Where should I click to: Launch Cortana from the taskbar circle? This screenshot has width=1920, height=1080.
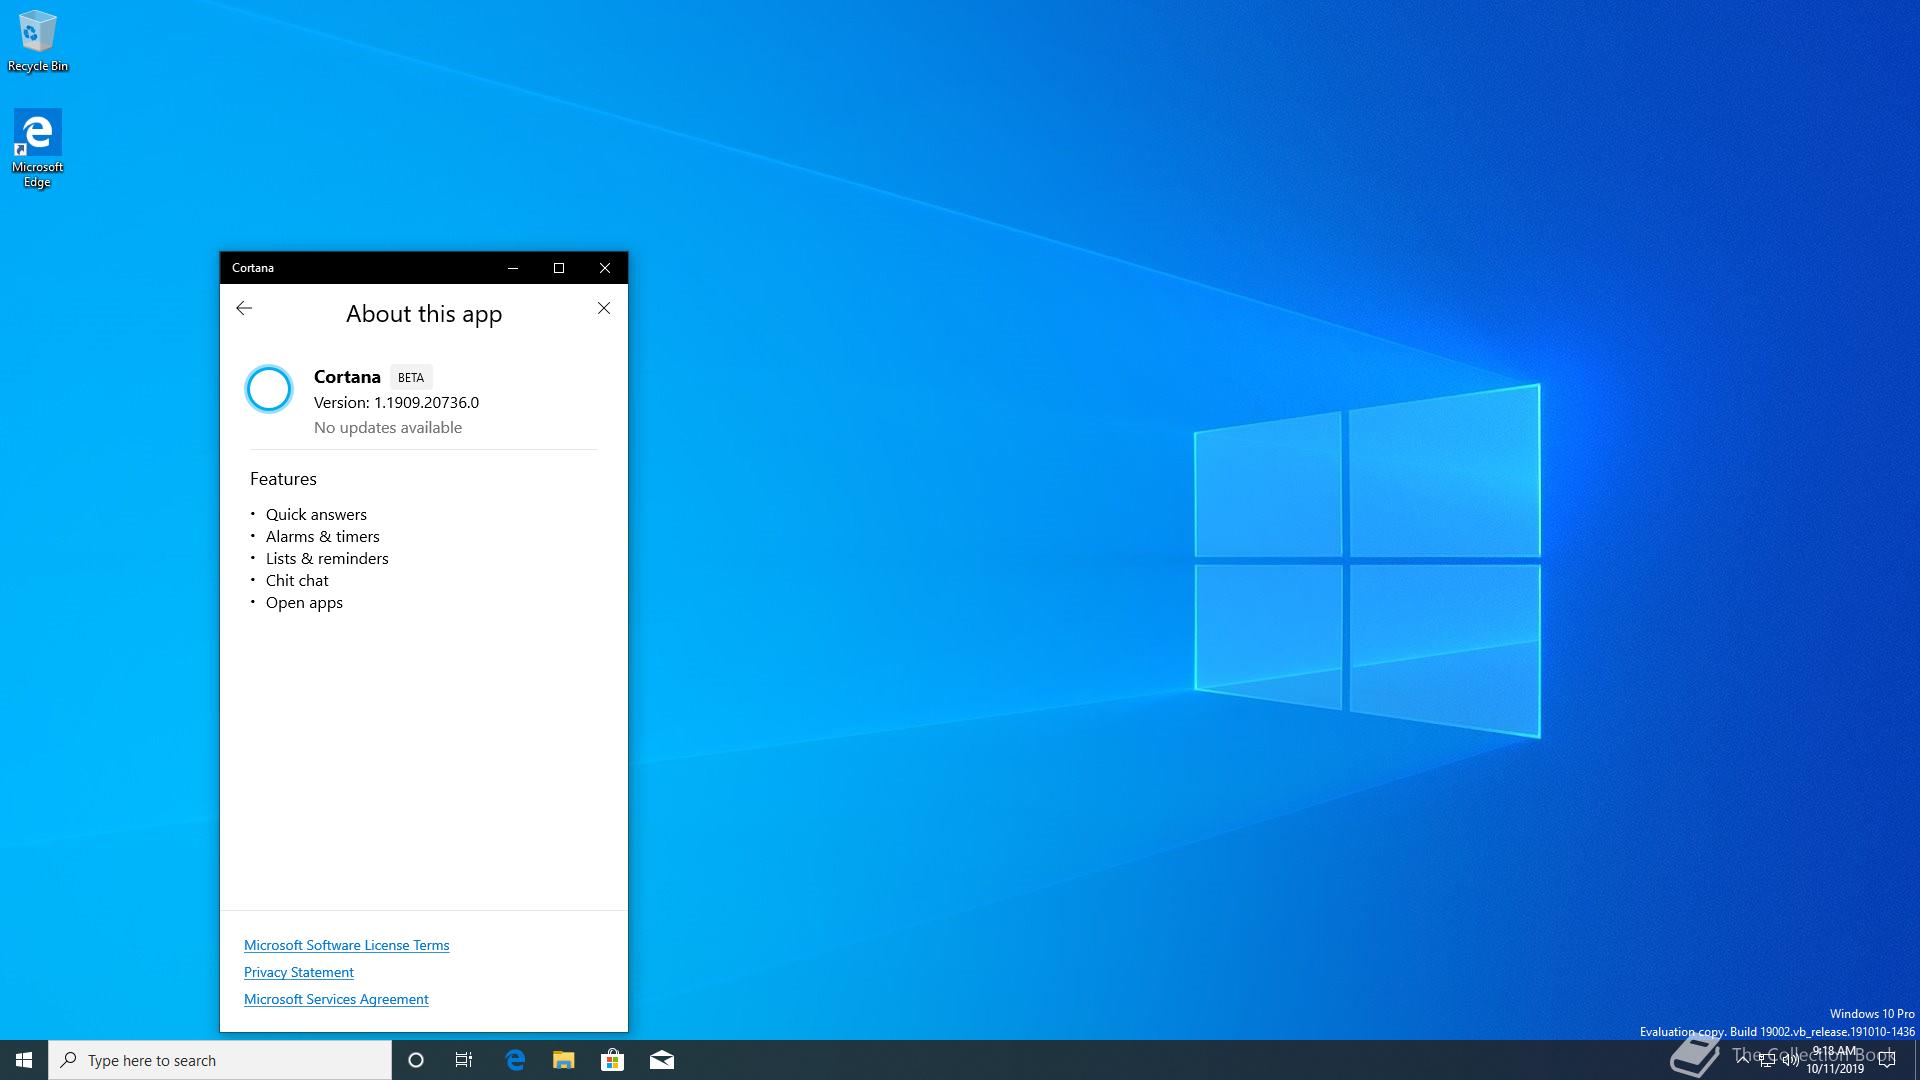click(416, 1060)
